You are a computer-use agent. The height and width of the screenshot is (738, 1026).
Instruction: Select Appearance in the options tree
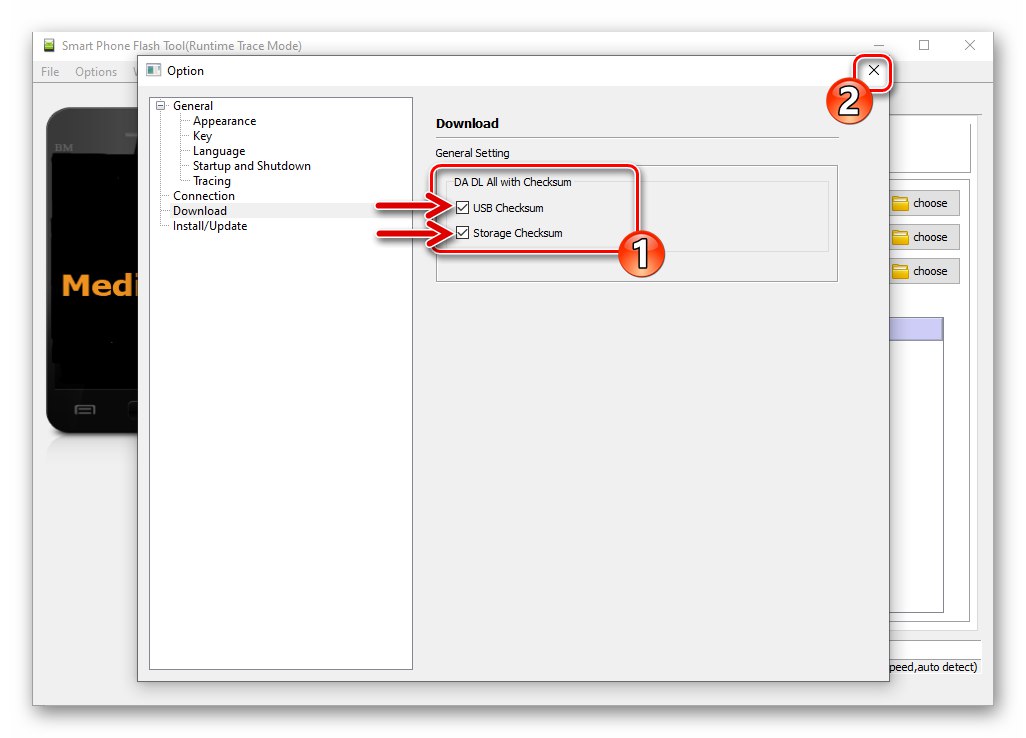click(224, 121)
